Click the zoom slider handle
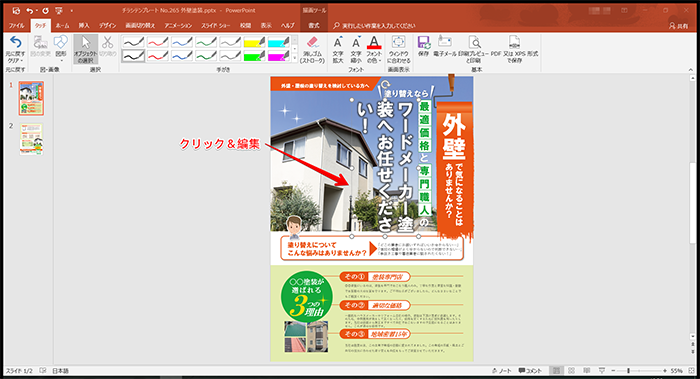 tap(628, 371)
